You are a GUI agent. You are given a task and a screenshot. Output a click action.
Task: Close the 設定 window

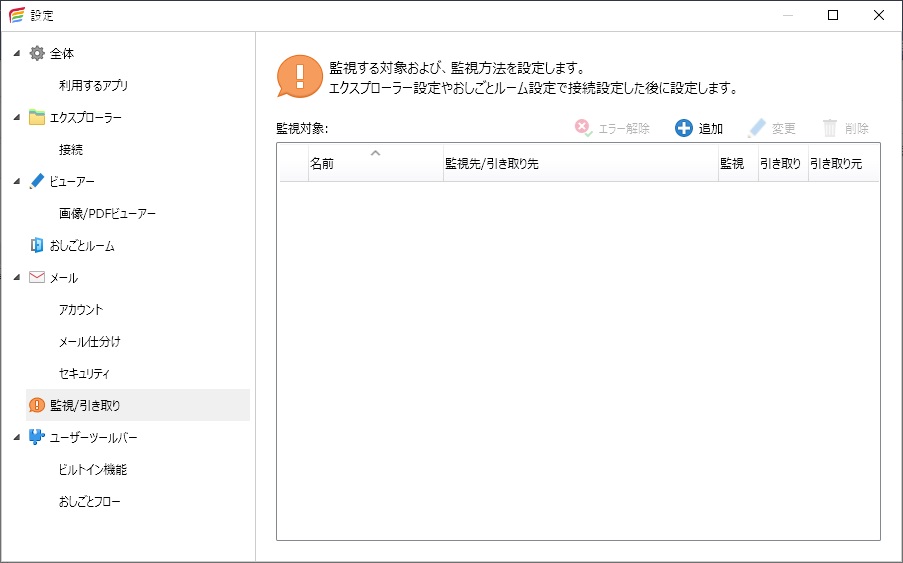point(879,16)
